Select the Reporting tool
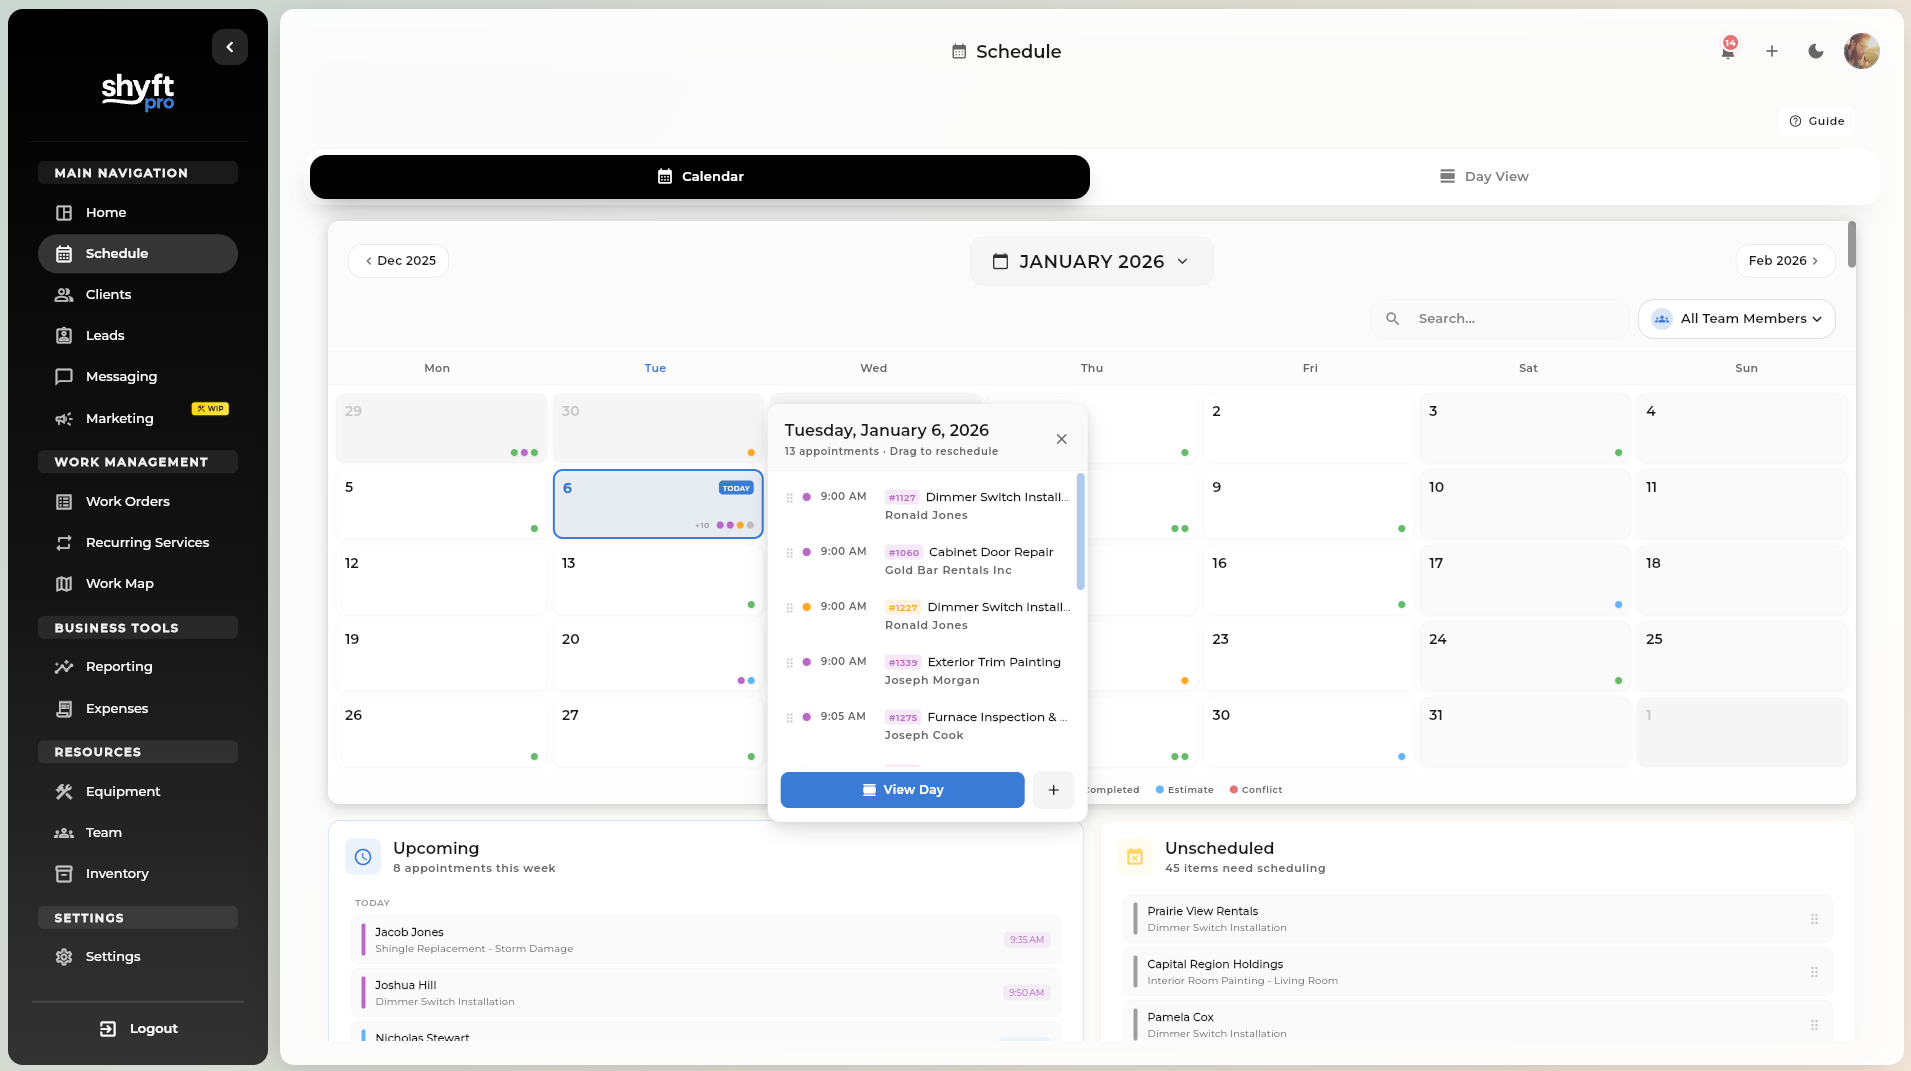 pyautogui.click(x=117, y=666)
